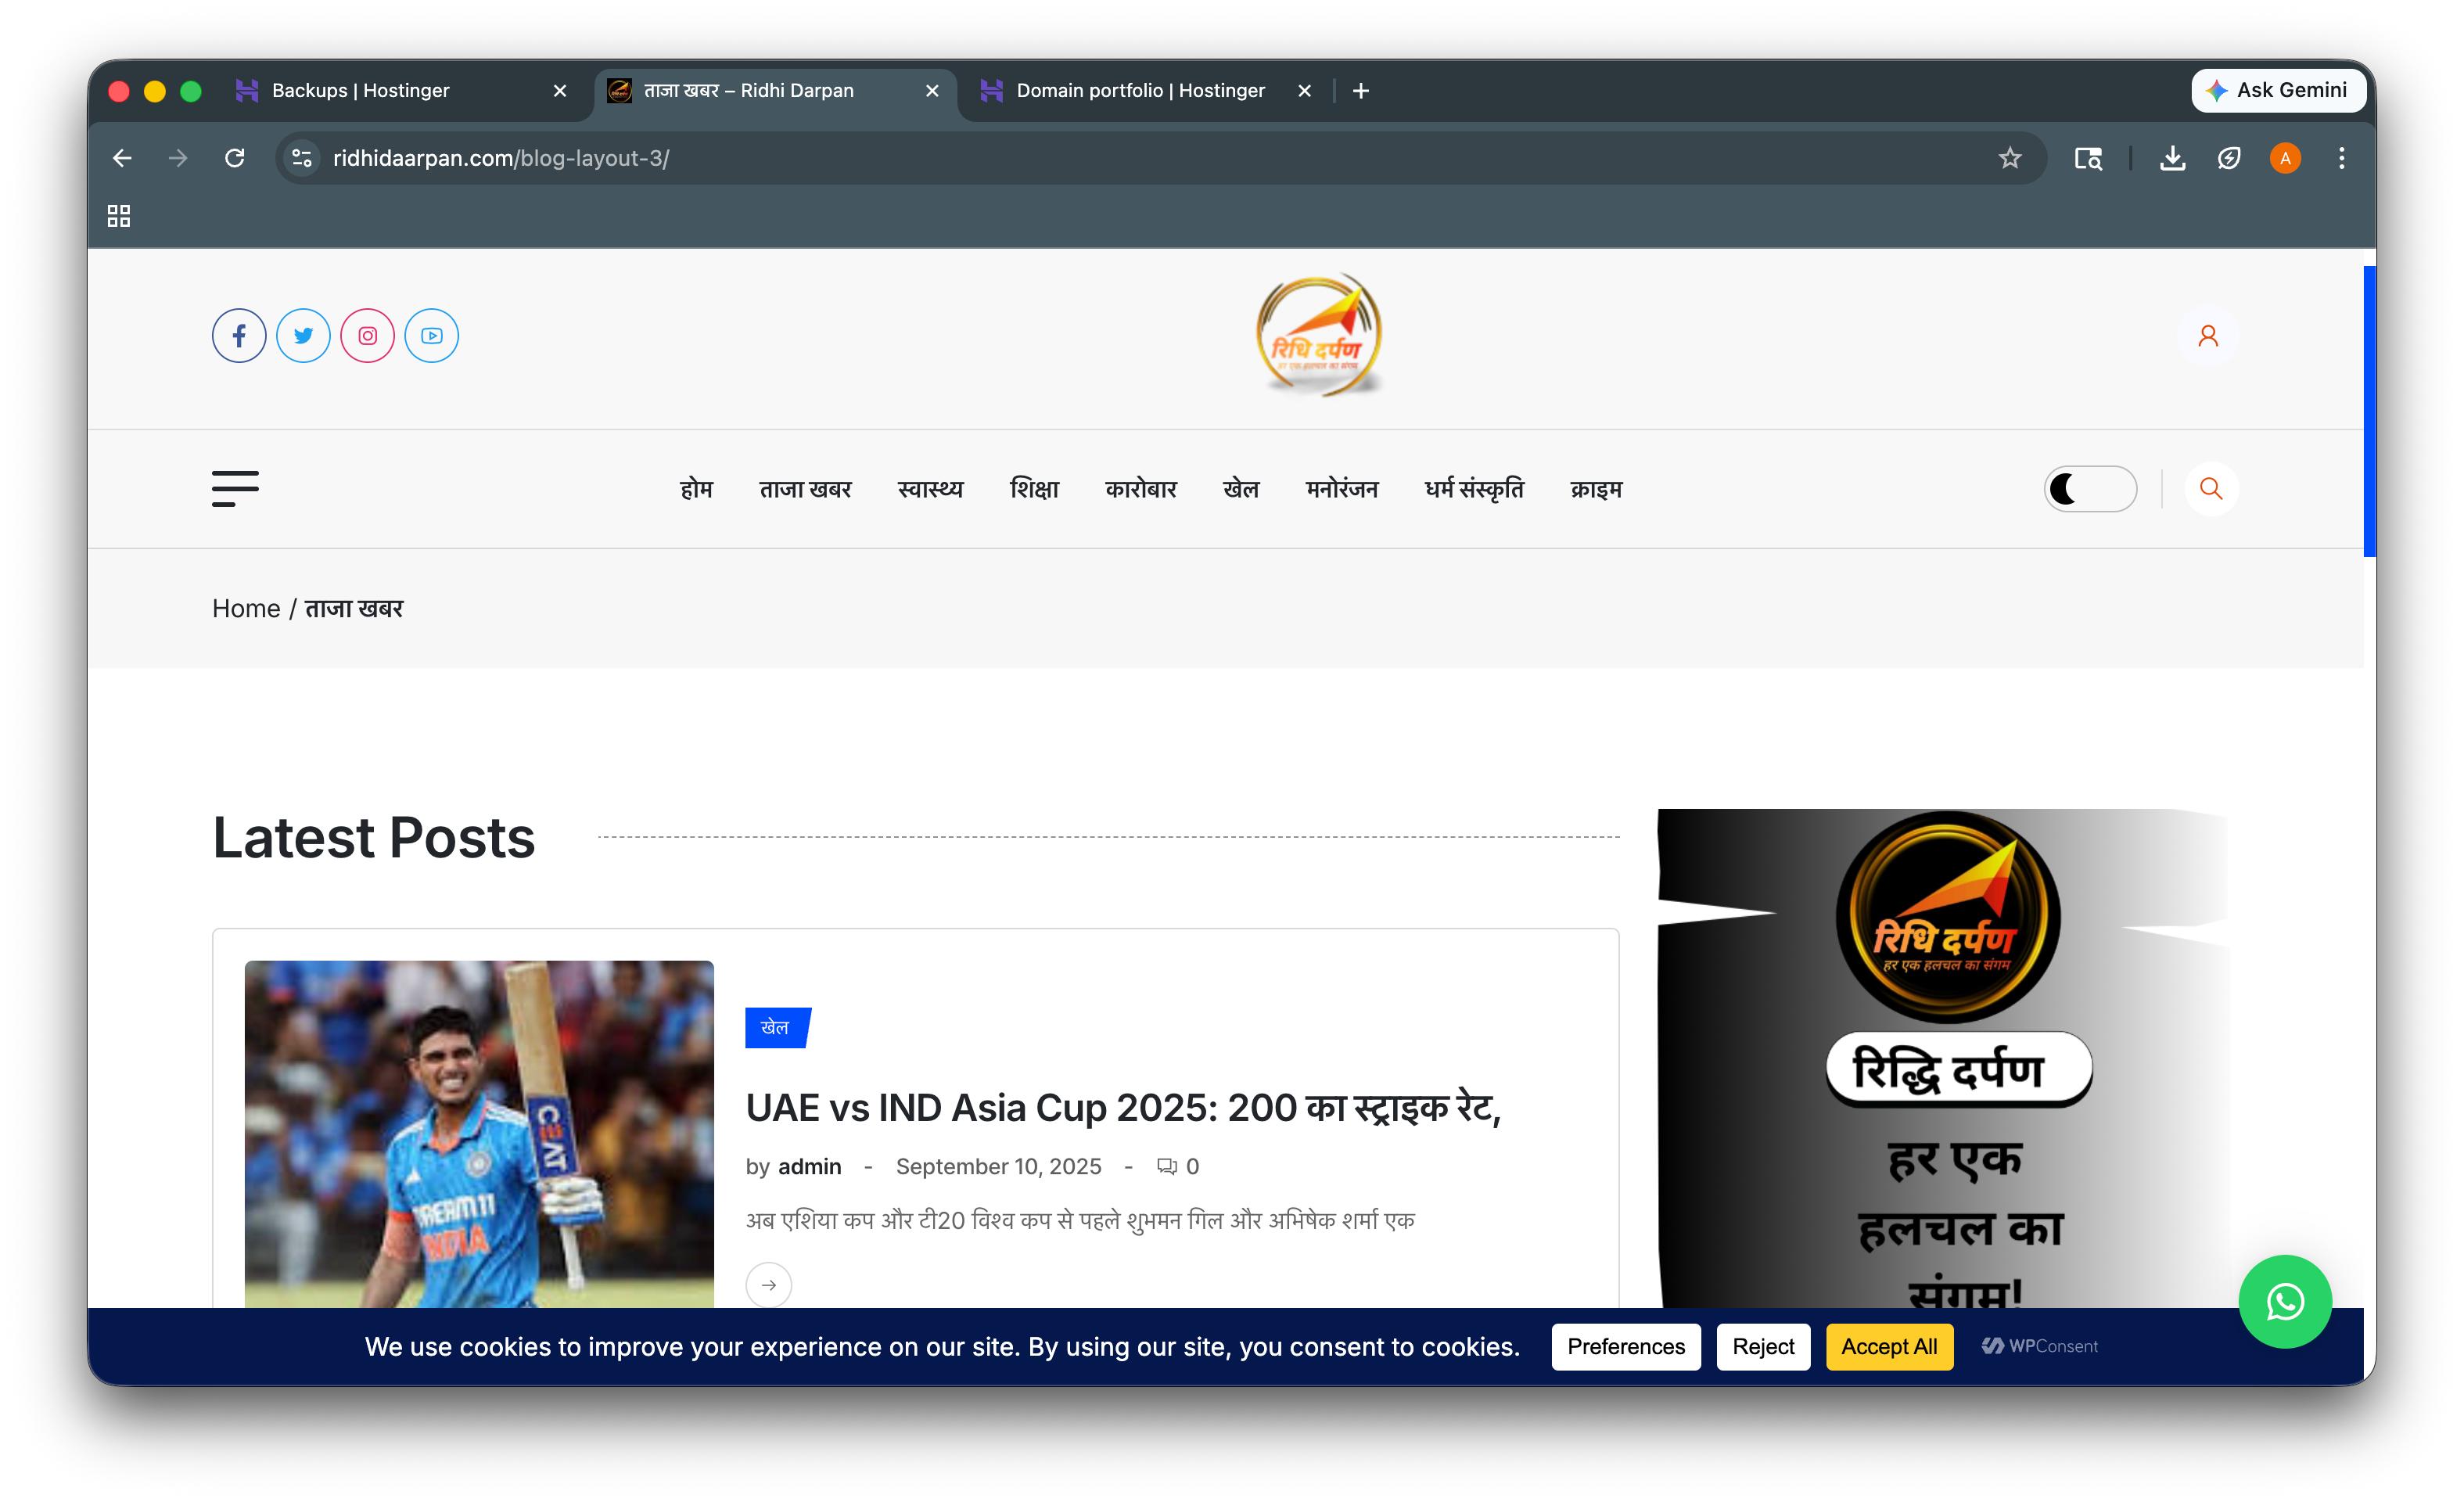Open the Facebook social link icon

[239, 336]
